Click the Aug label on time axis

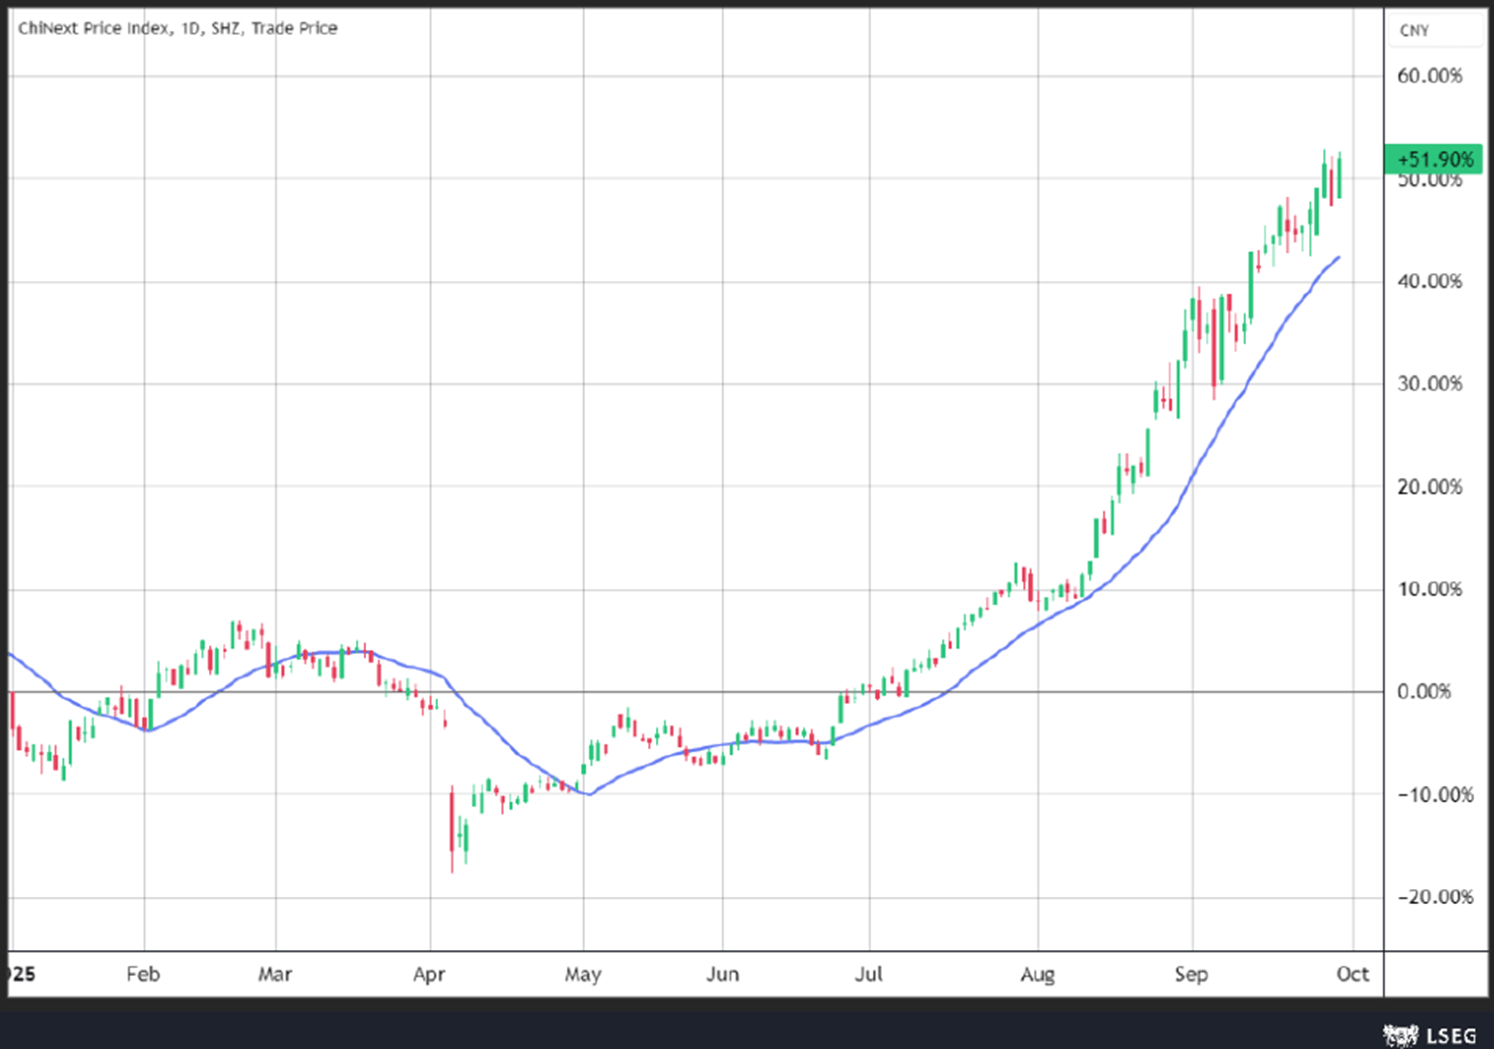1037,974
